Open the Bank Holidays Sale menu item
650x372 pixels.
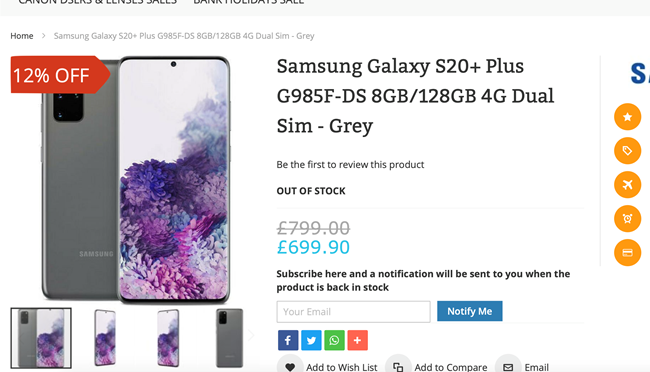[x=249, y=2]
